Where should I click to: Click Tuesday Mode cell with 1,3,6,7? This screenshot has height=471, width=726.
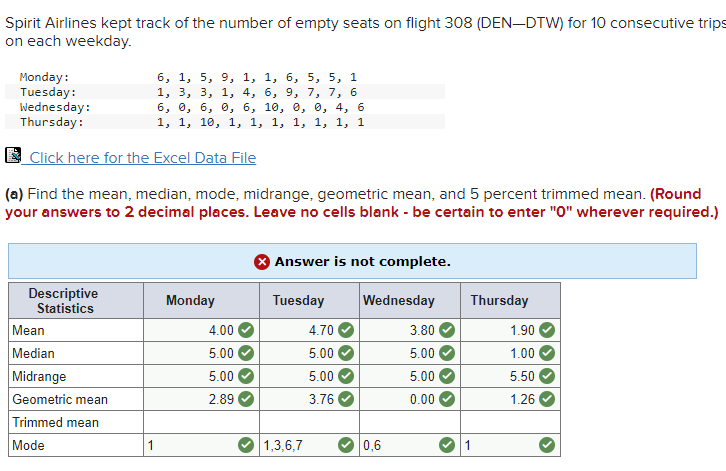(x=309, y=445)
